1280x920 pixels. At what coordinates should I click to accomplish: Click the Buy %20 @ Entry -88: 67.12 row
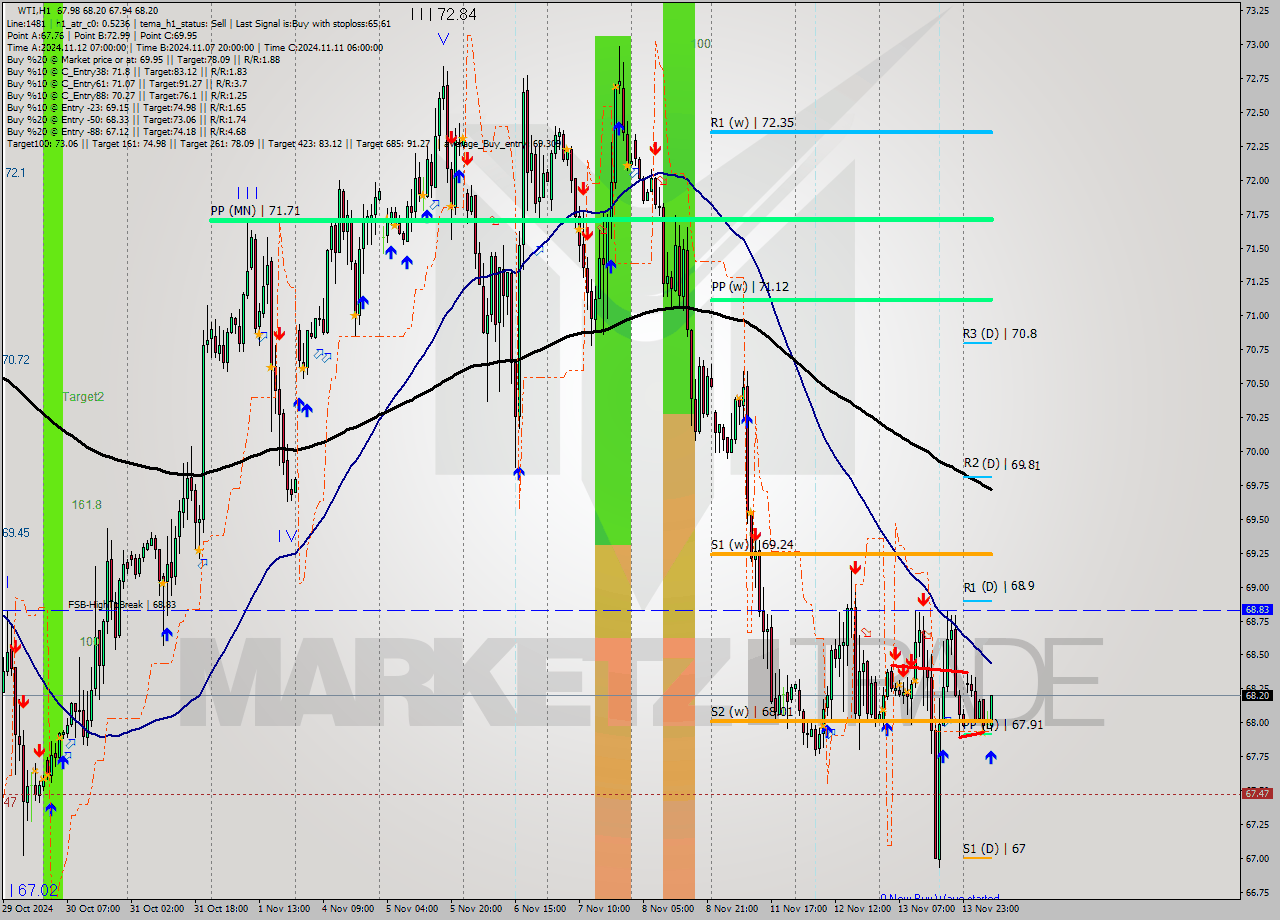click(x=126, y=131)
